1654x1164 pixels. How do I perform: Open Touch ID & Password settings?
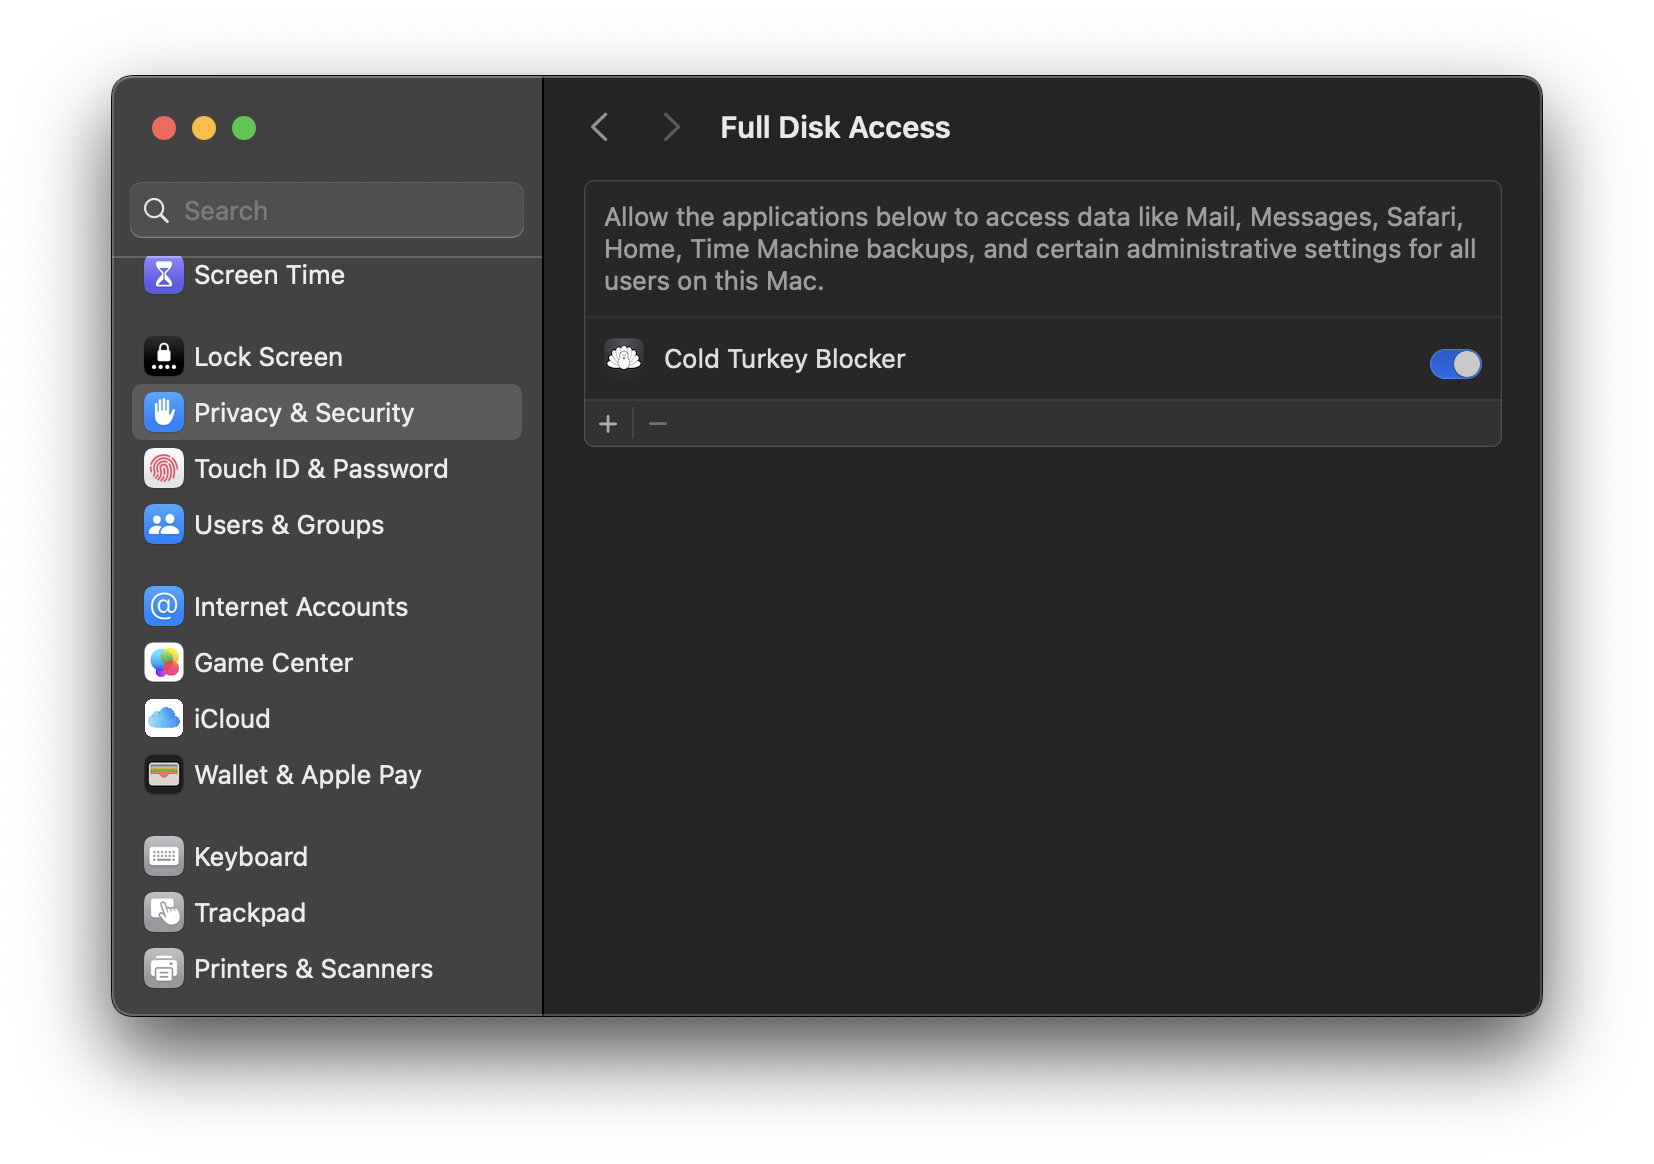(321, 469)
